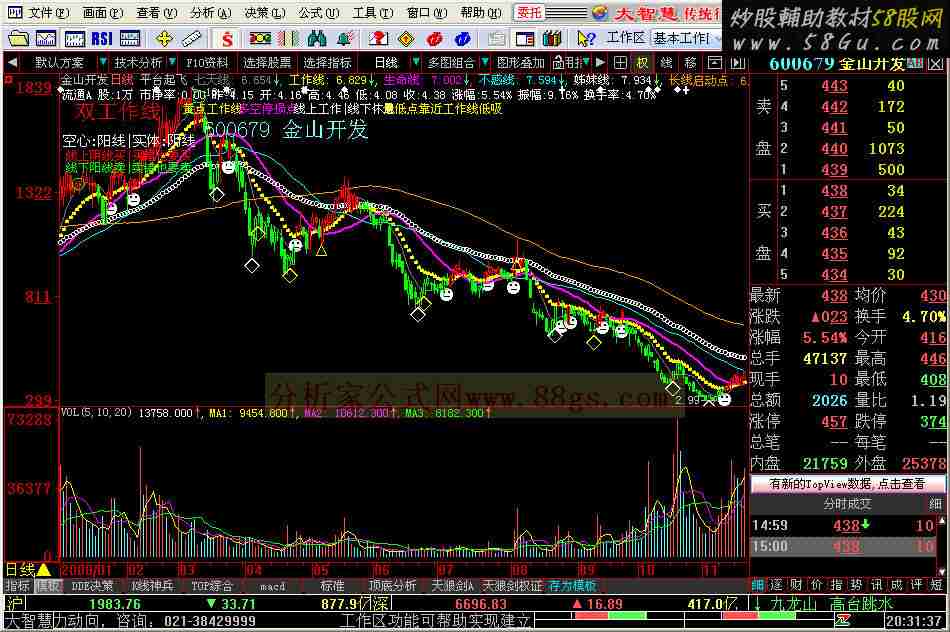The image size is (950, 632).
Task: Switch to the 指标 bottom tab
Action: tap(18, 586)
